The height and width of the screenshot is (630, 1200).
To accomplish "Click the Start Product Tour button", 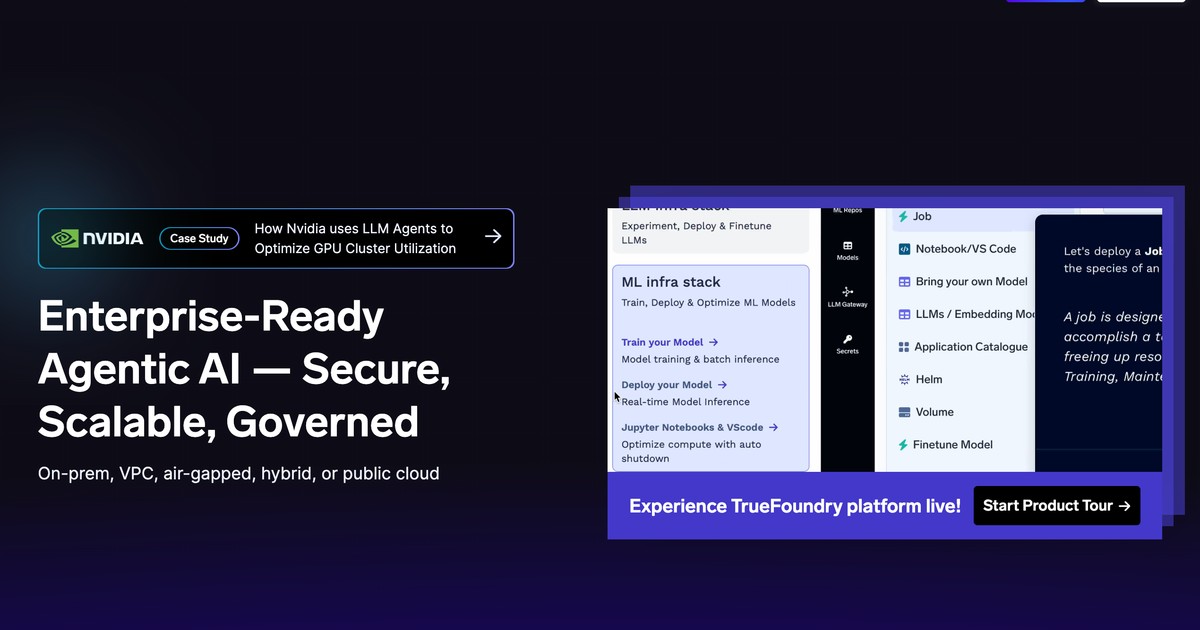I will point(1057,506).
